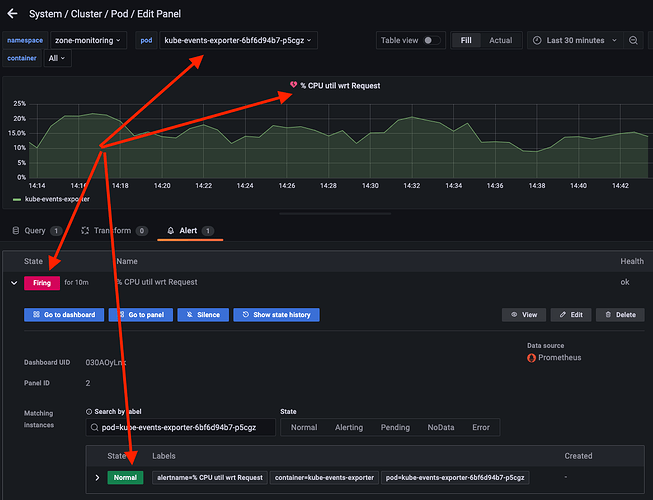Viewport: 653px width, 500px height.
Task: Silence the firing alert
Action: point(203,315)
